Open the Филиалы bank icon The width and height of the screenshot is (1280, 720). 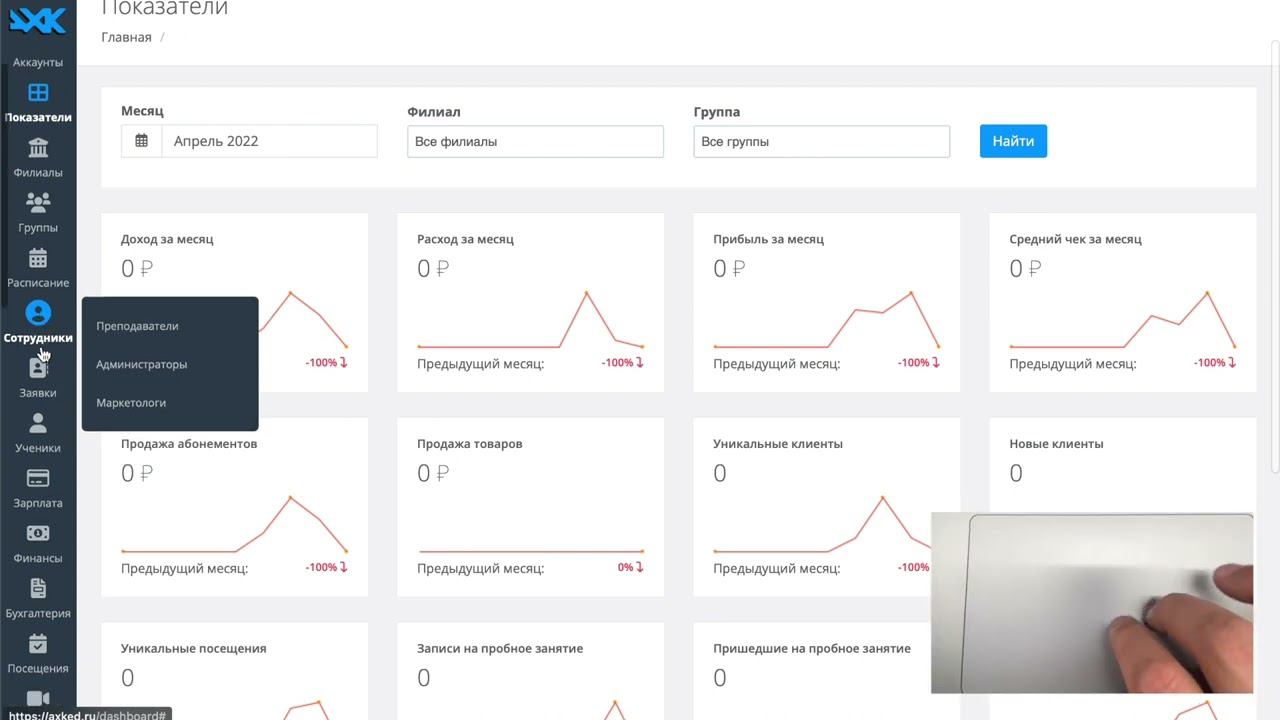[x=38, y=148]
